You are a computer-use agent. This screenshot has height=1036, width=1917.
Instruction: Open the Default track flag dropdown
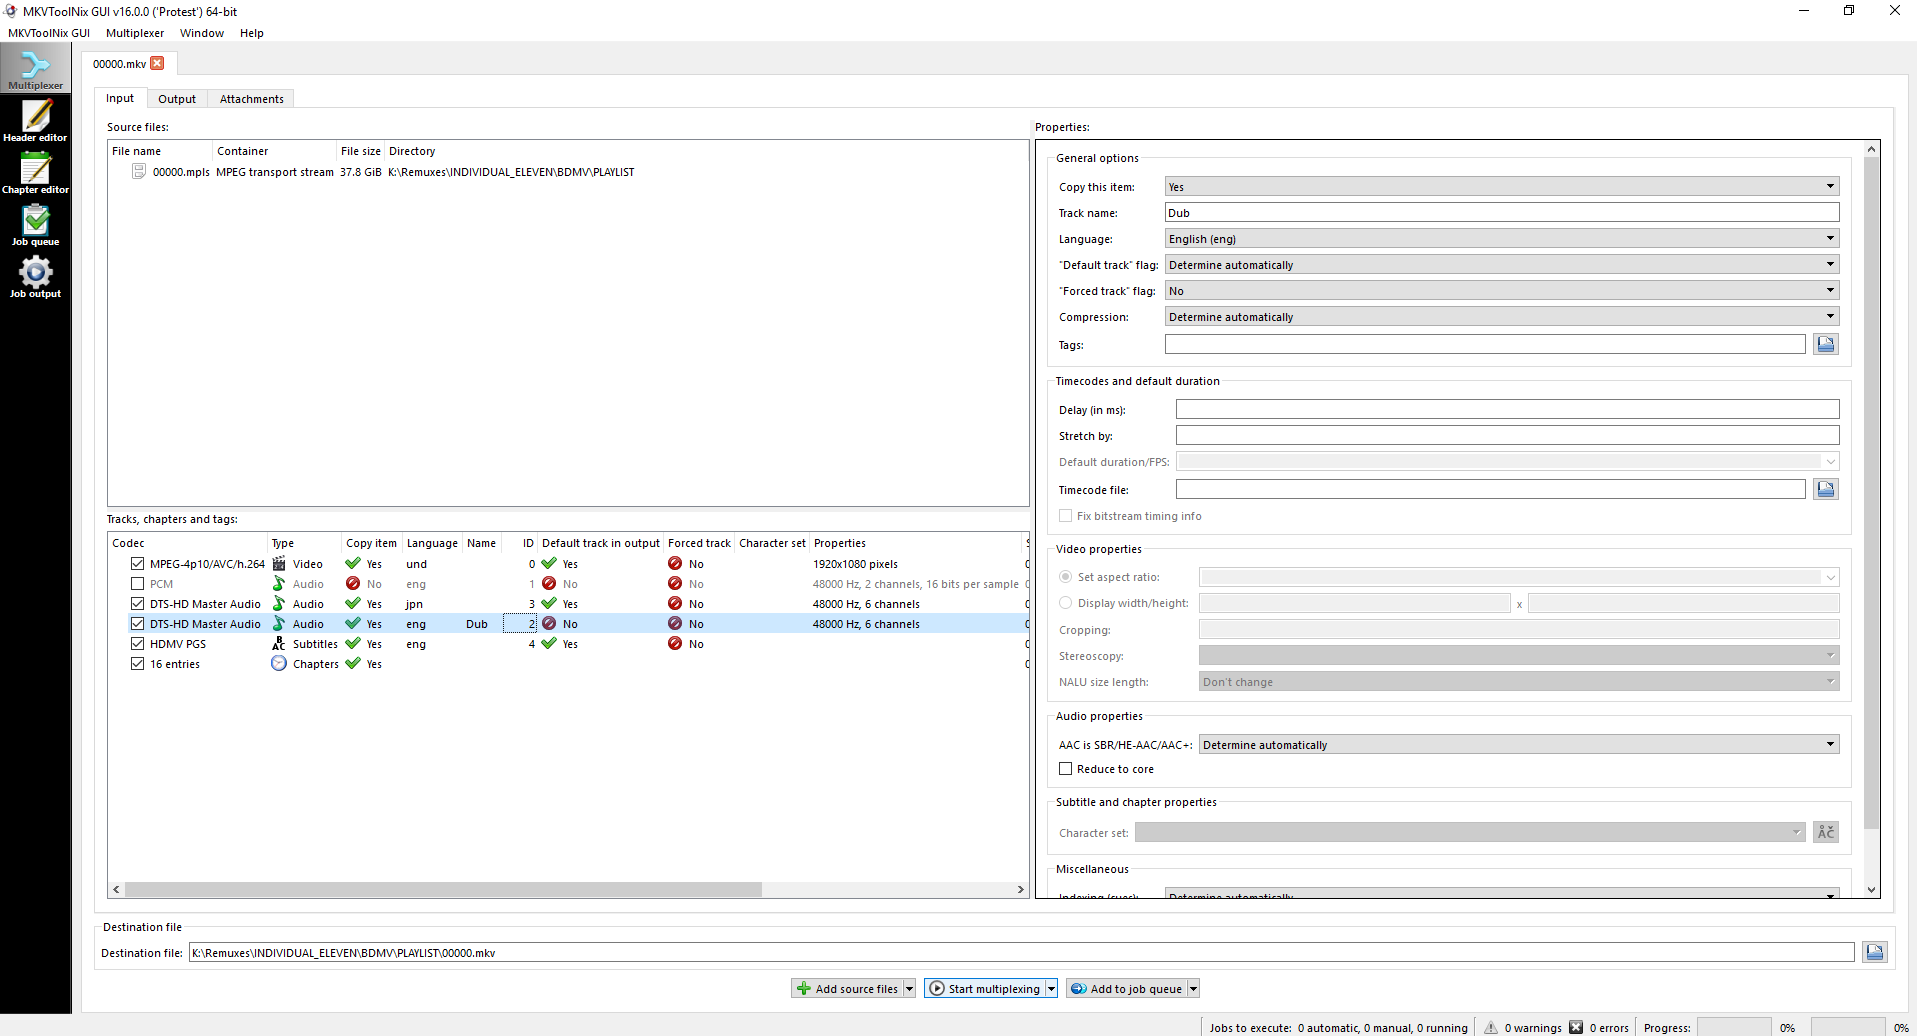[1502, 265]
